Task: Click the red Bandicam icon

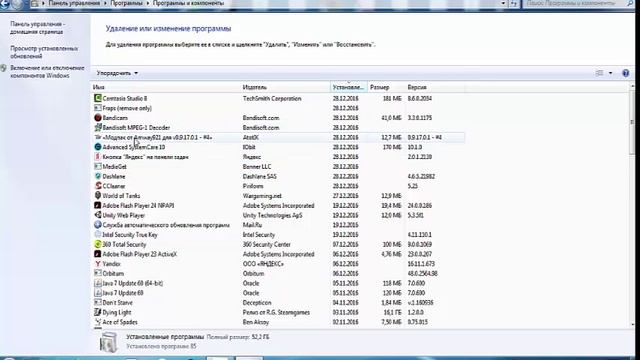Action: (x=98, y=118)
